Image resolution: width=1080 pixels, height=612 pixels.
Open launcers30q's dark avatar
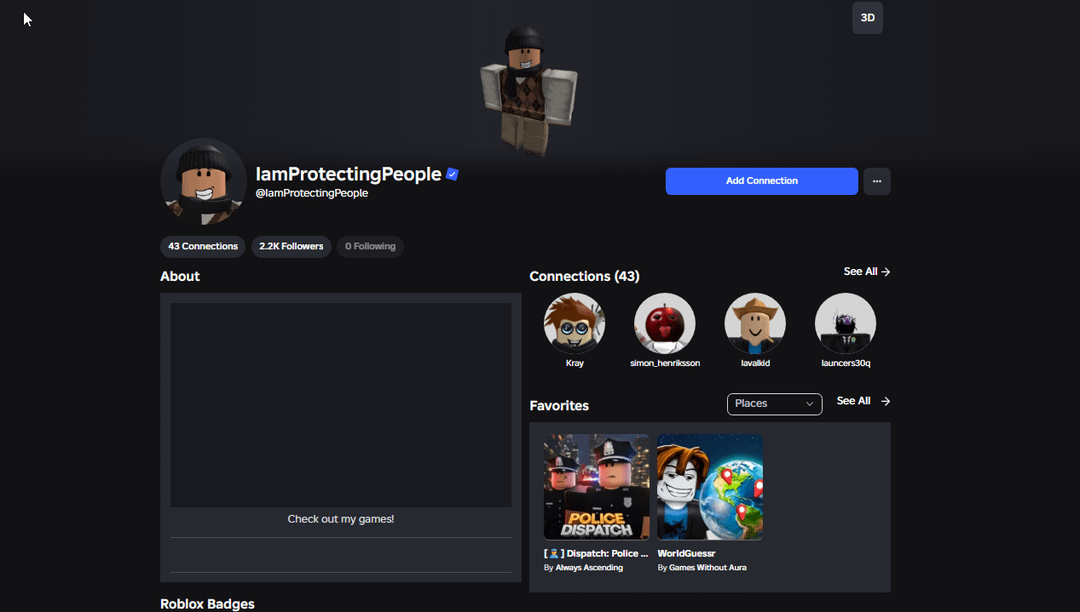(845, 323)
